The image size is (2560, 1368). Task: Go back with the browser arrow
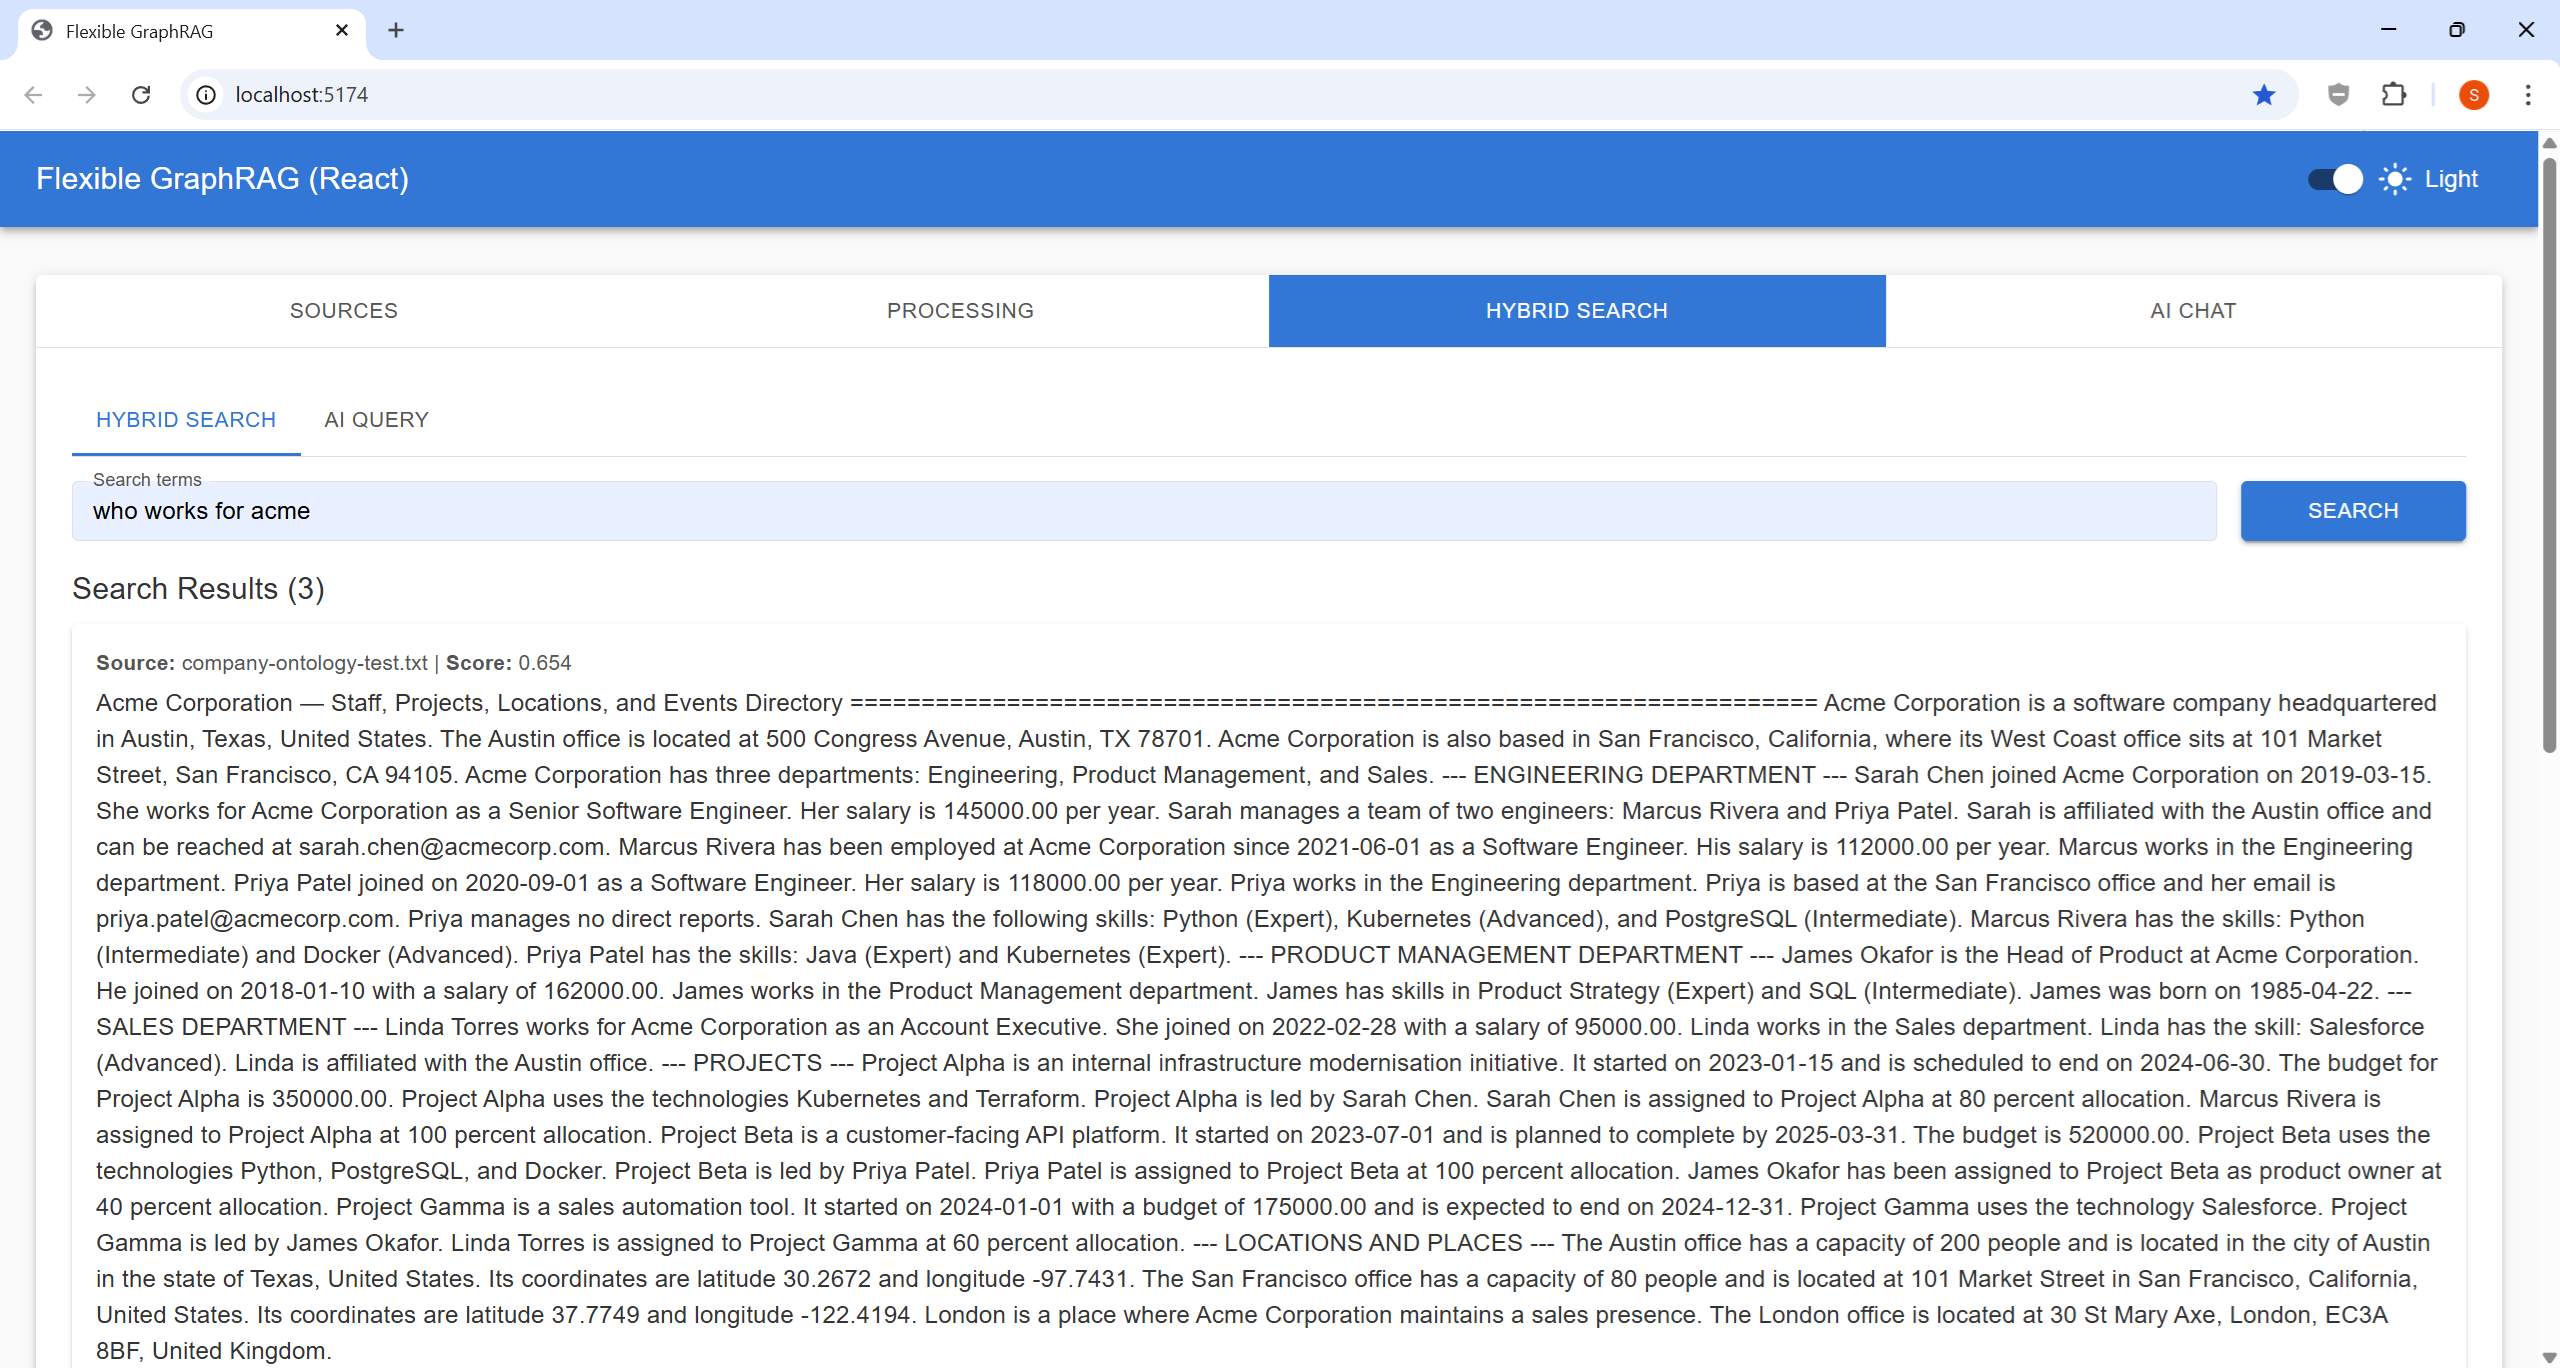tap(33, 95)
